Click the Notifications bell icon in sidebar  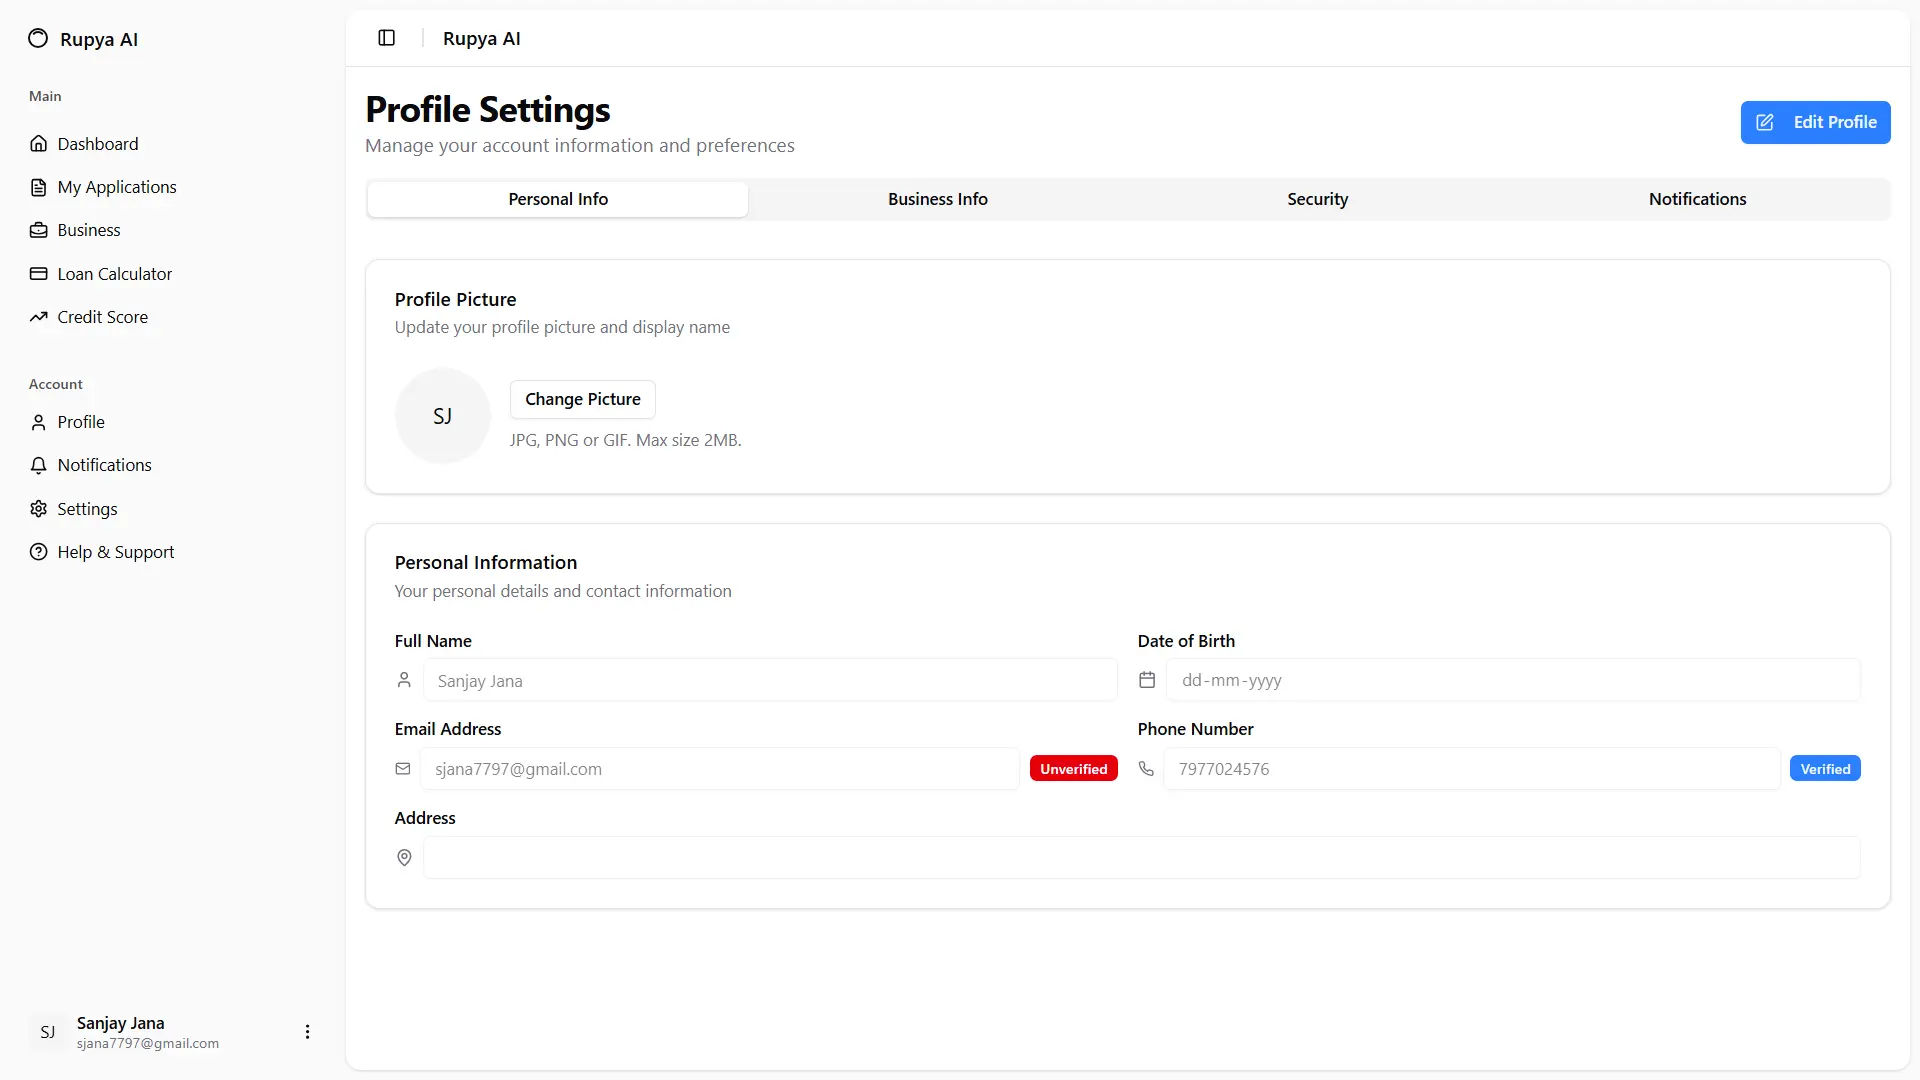pos(38,465)
